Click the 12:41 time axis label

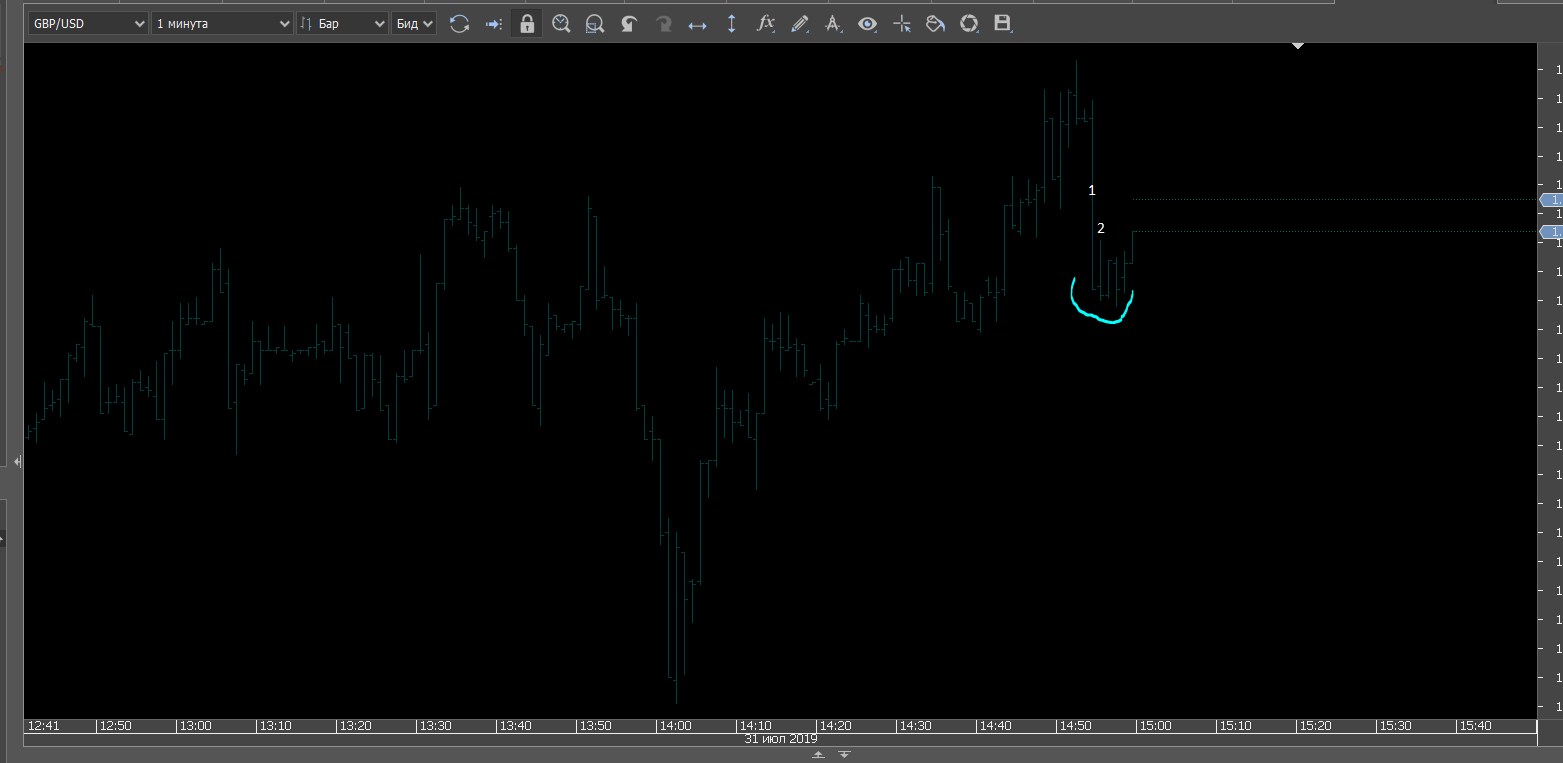45,726
